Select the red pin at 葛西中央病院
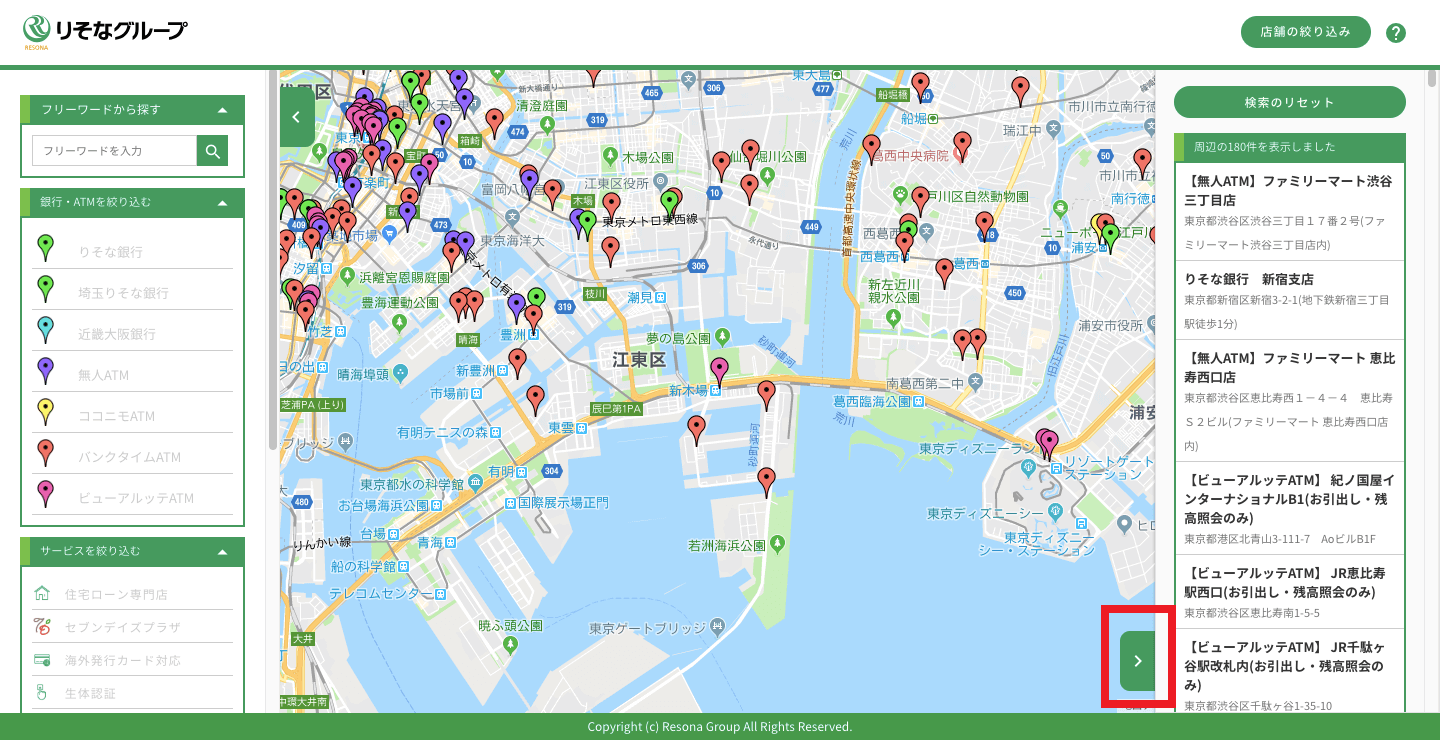The image size is (1440, 740). coord(962,146)
